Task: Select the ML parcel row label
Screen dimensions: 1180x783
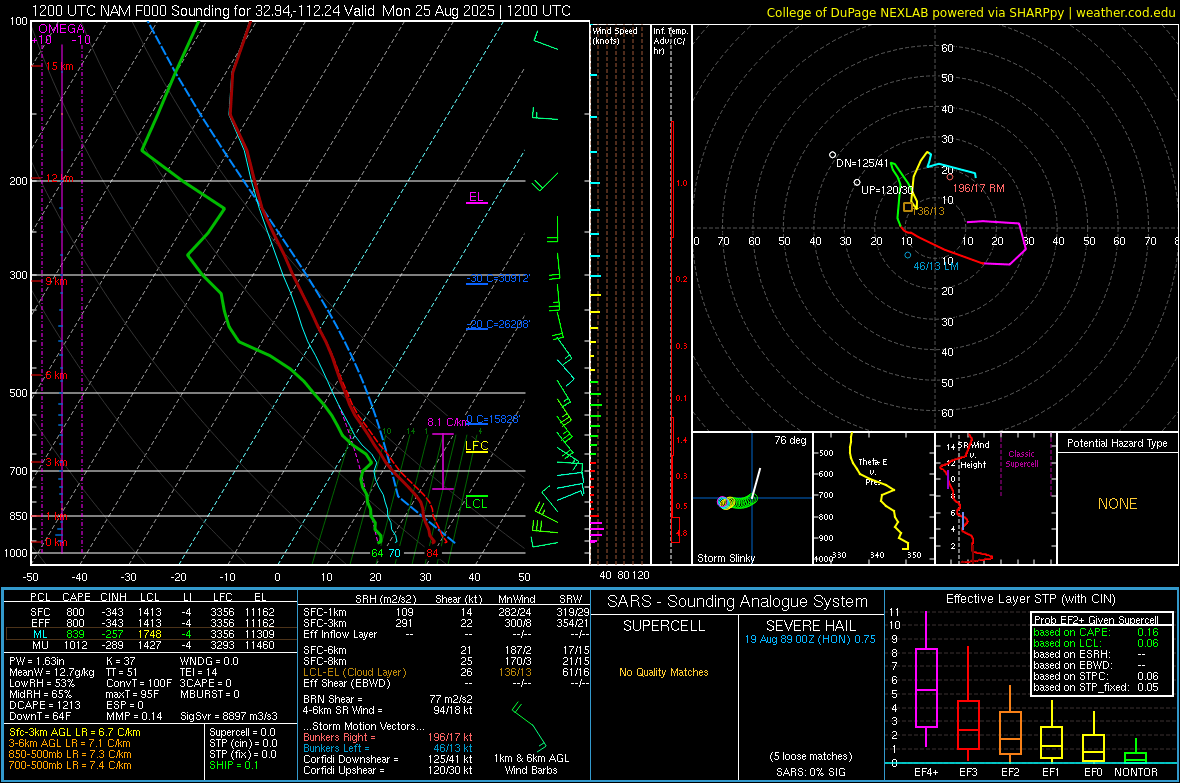Action: (x=40, y=635)
